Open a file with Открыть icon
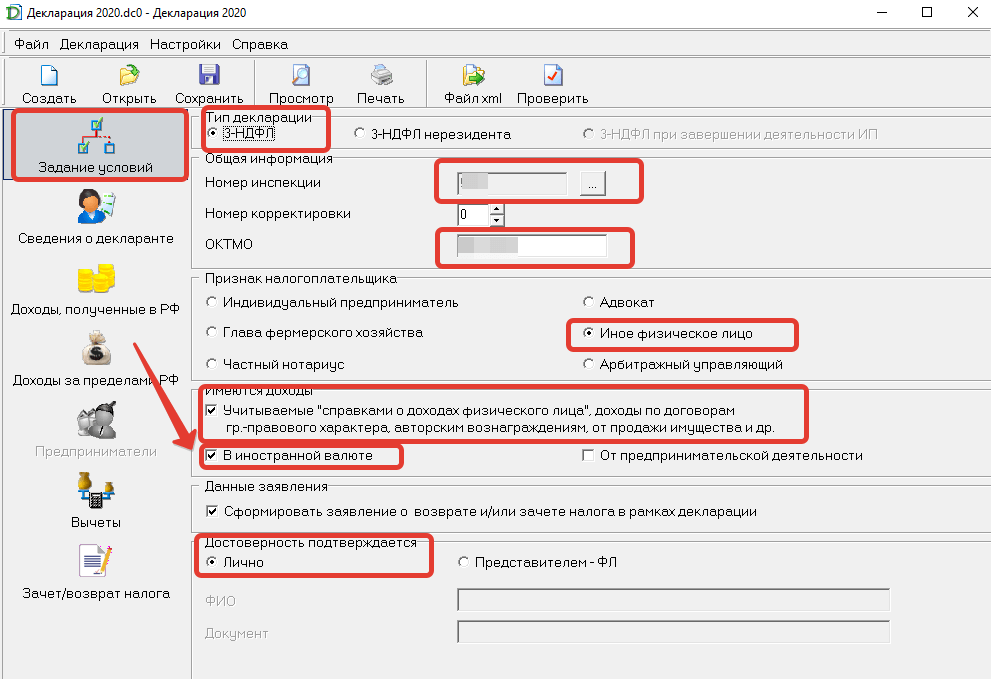 tap(129, 76)
